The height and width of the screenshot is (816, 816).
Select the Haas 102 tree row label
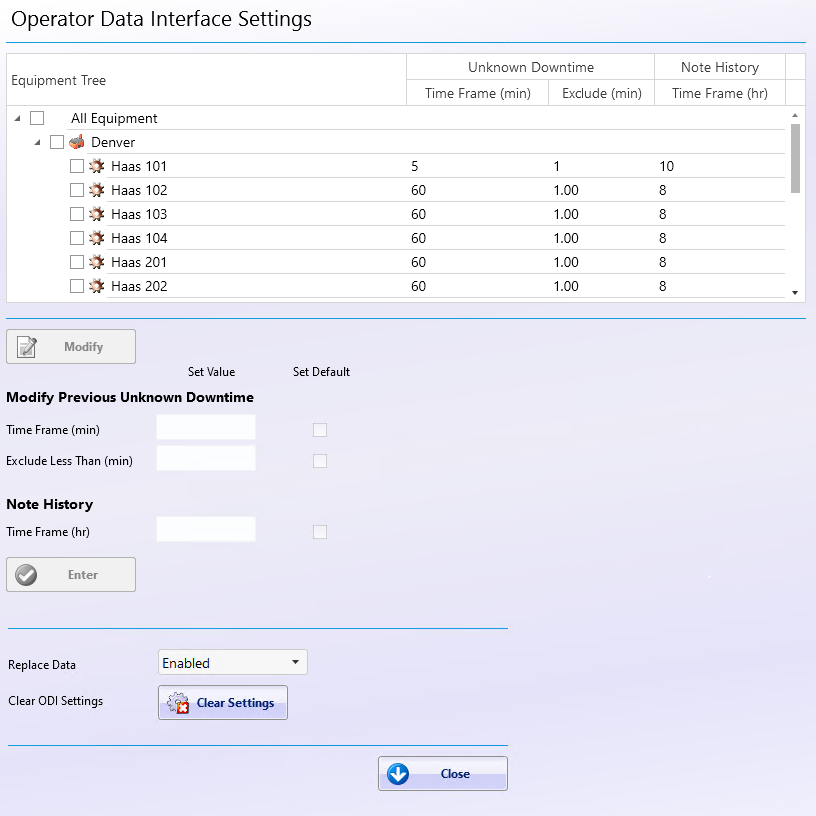[x=139, y=190]
